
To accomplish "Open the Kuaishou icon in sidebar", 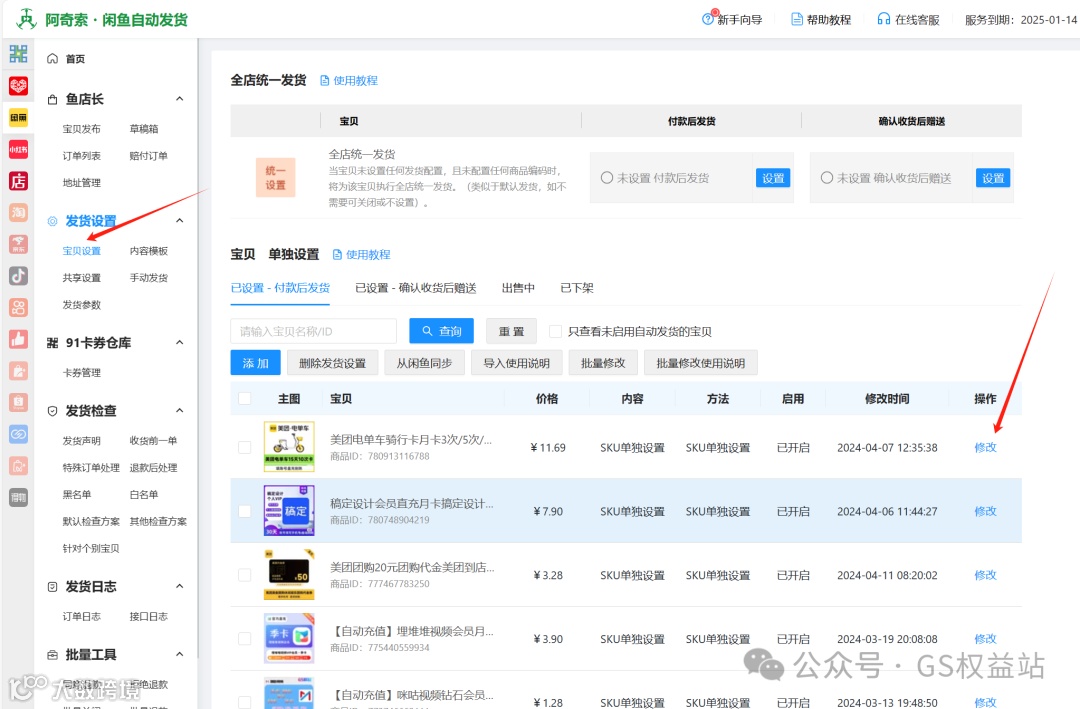I will 19,307.
